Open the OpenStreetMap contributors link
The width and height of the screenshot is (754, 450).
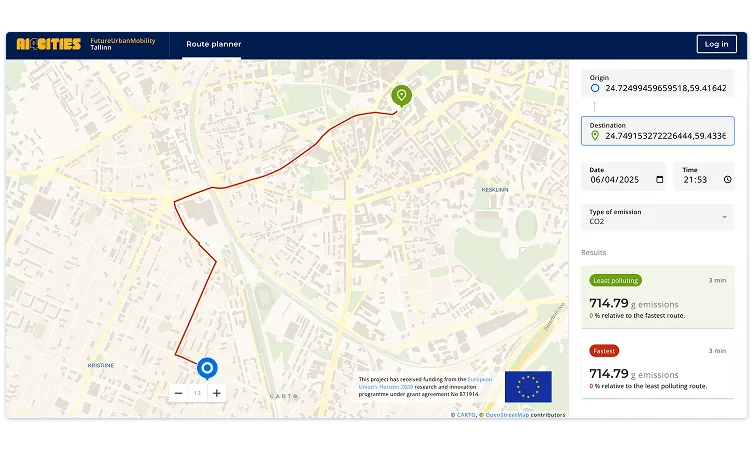[x=507, y=415]
